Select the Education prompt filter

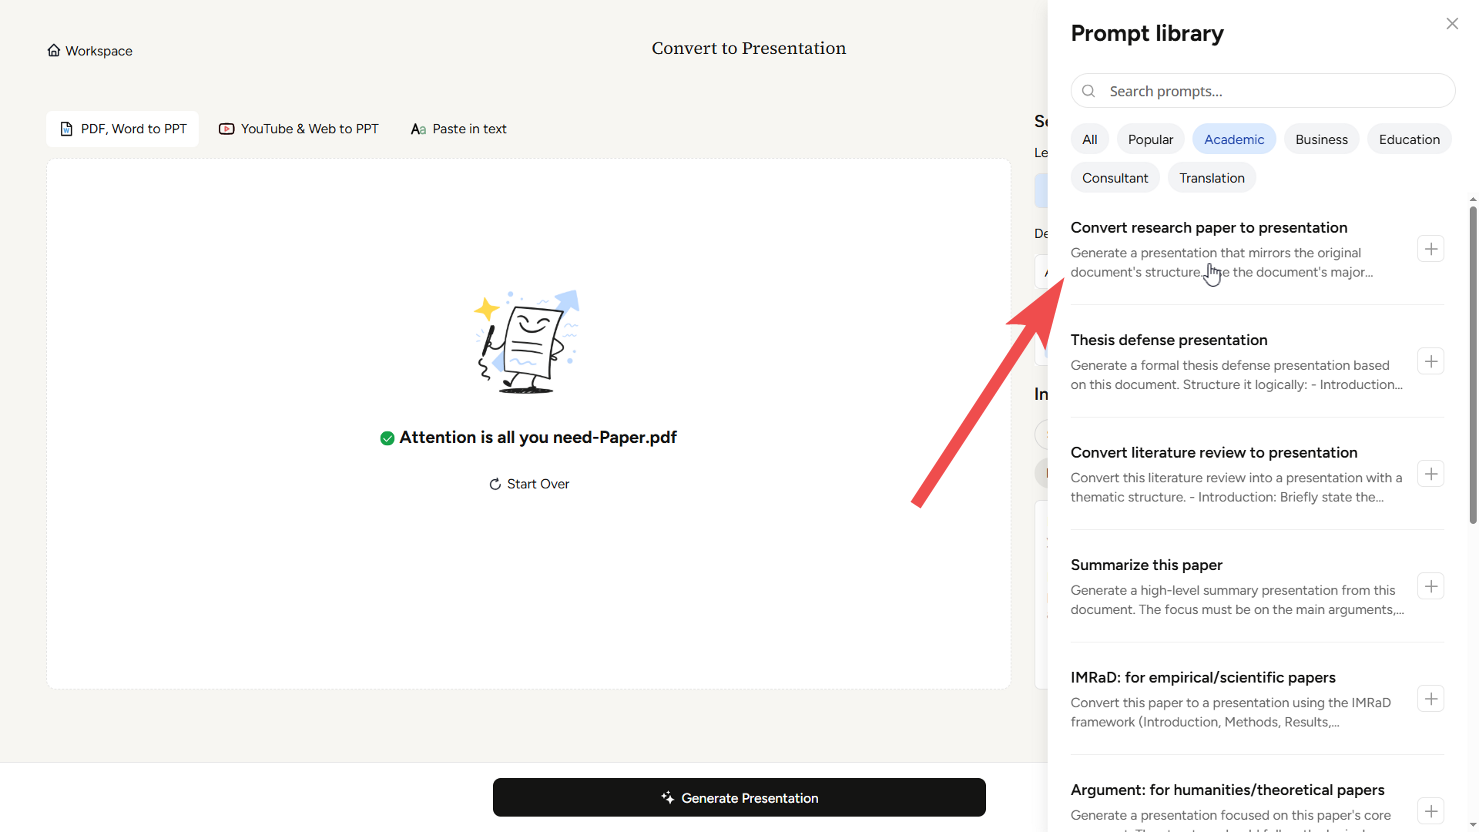pos(1408,139)
